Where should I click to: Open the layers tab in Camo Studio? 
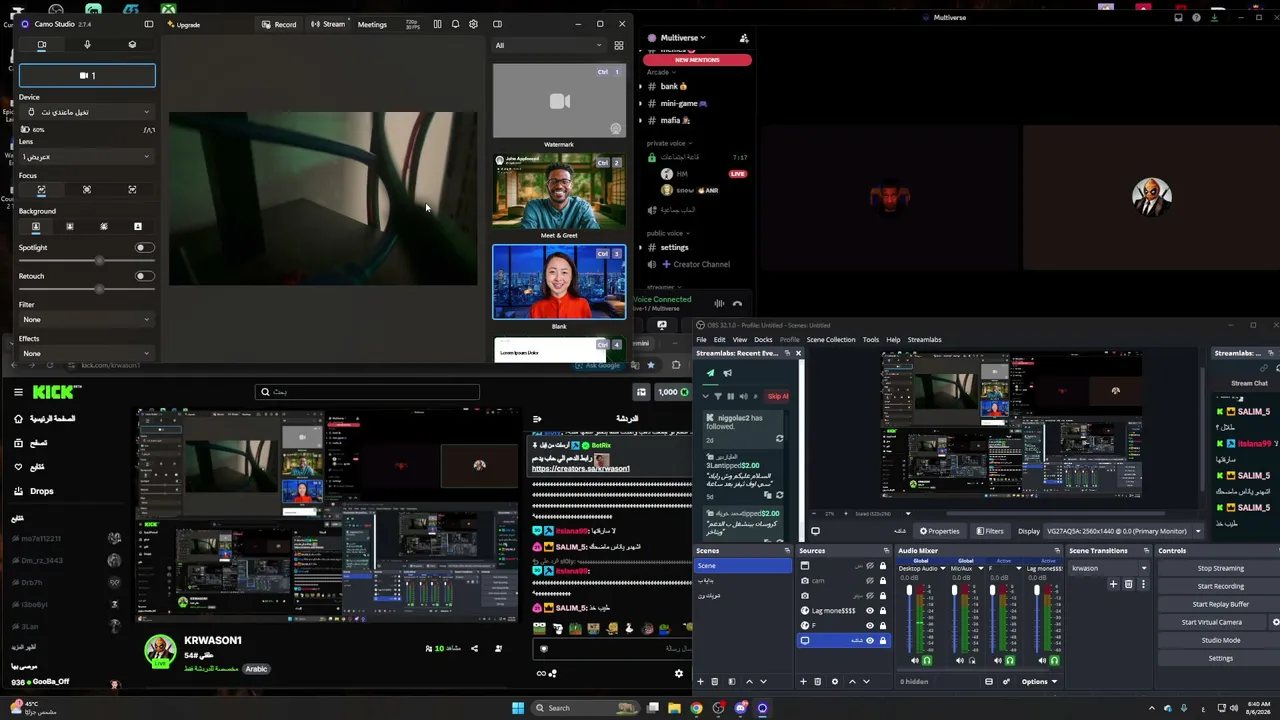[x=132, y=44]
